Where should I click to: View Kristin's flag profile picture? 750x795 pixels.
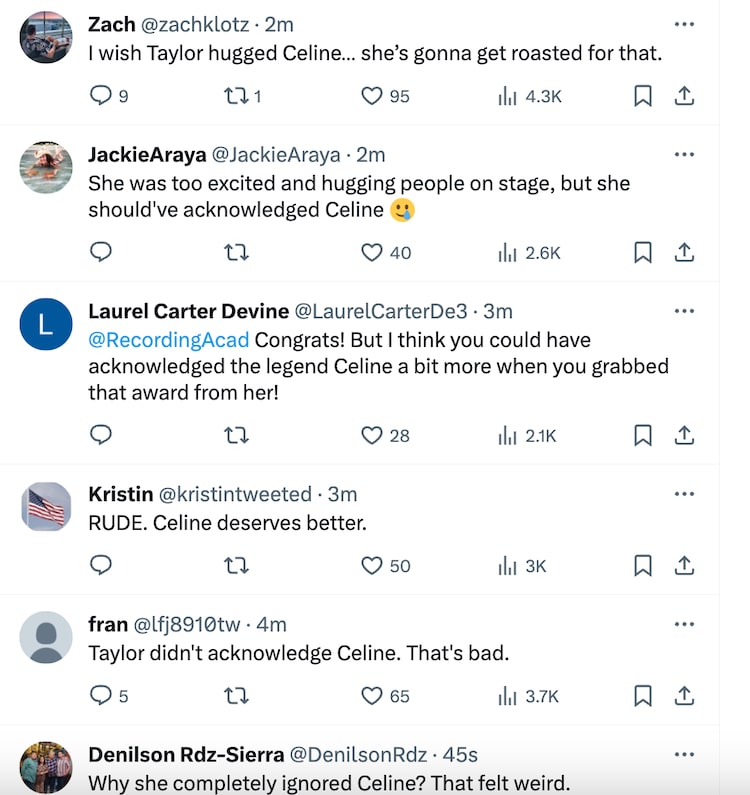(46, 508)
